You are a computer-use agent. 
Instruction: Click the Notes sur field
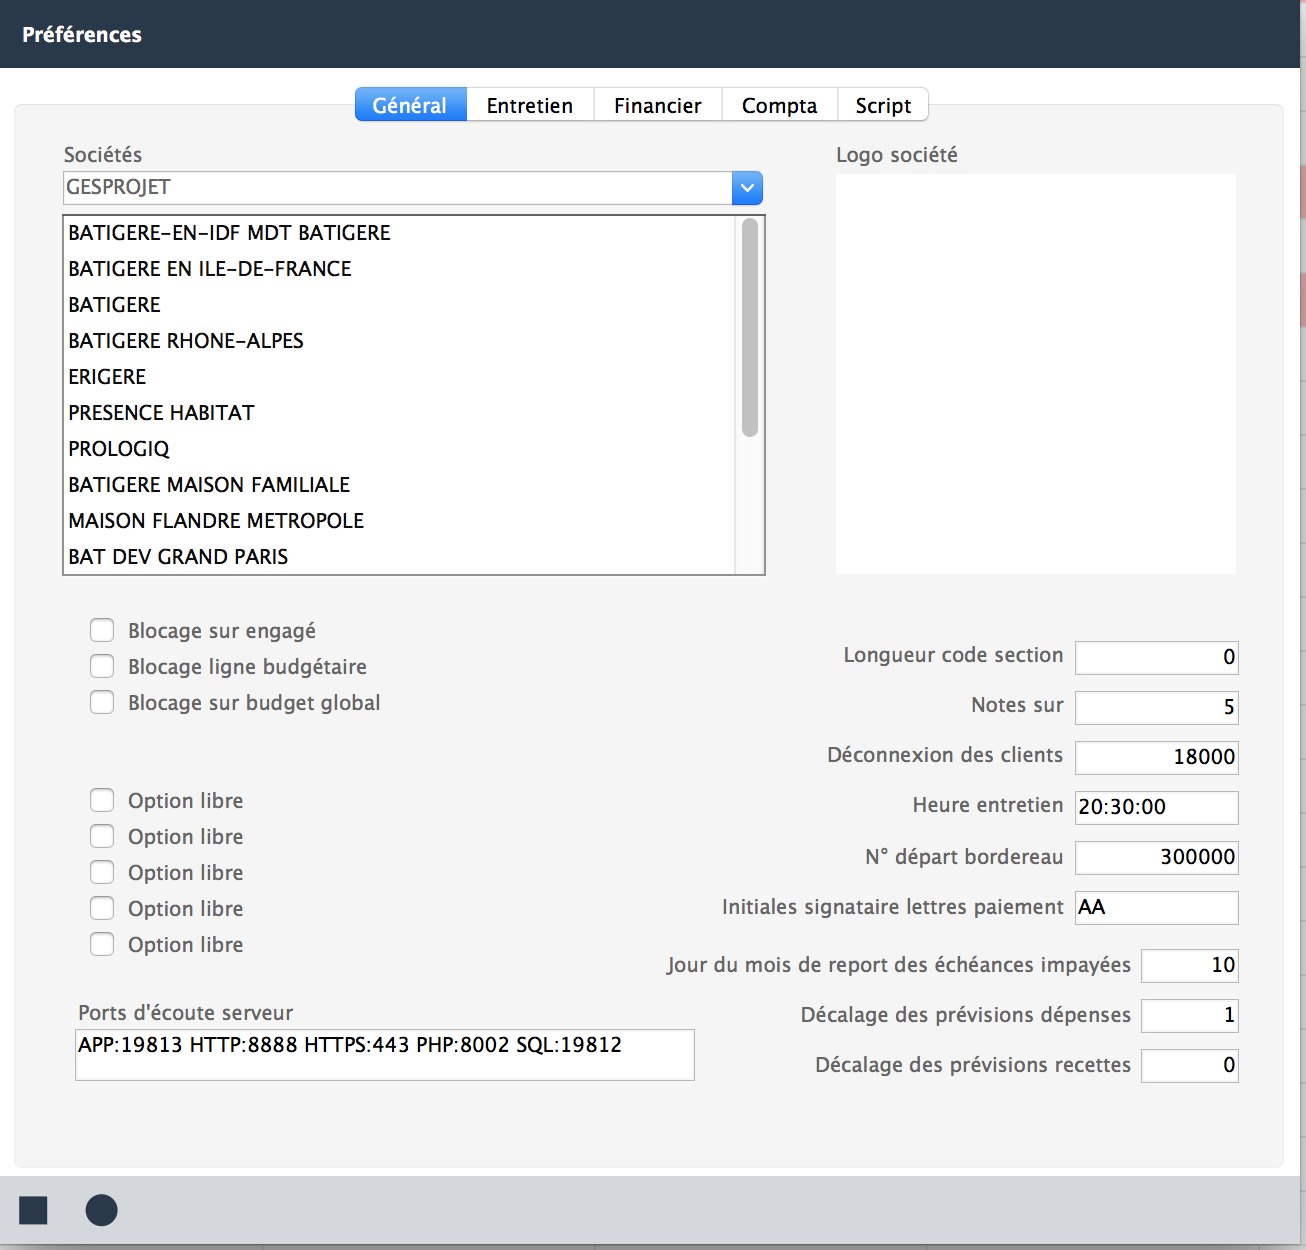click(x=1157, y=707)
